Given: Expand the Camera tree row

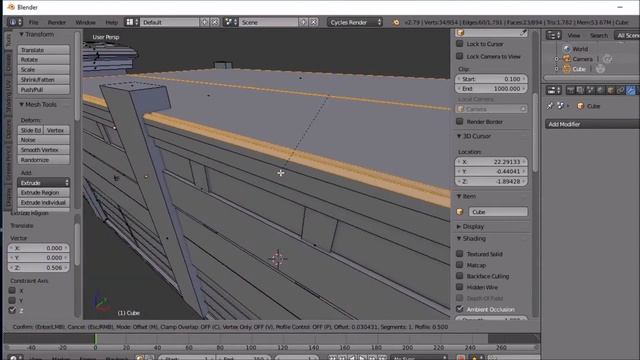Looking at the screenshot, I should 556,59.
